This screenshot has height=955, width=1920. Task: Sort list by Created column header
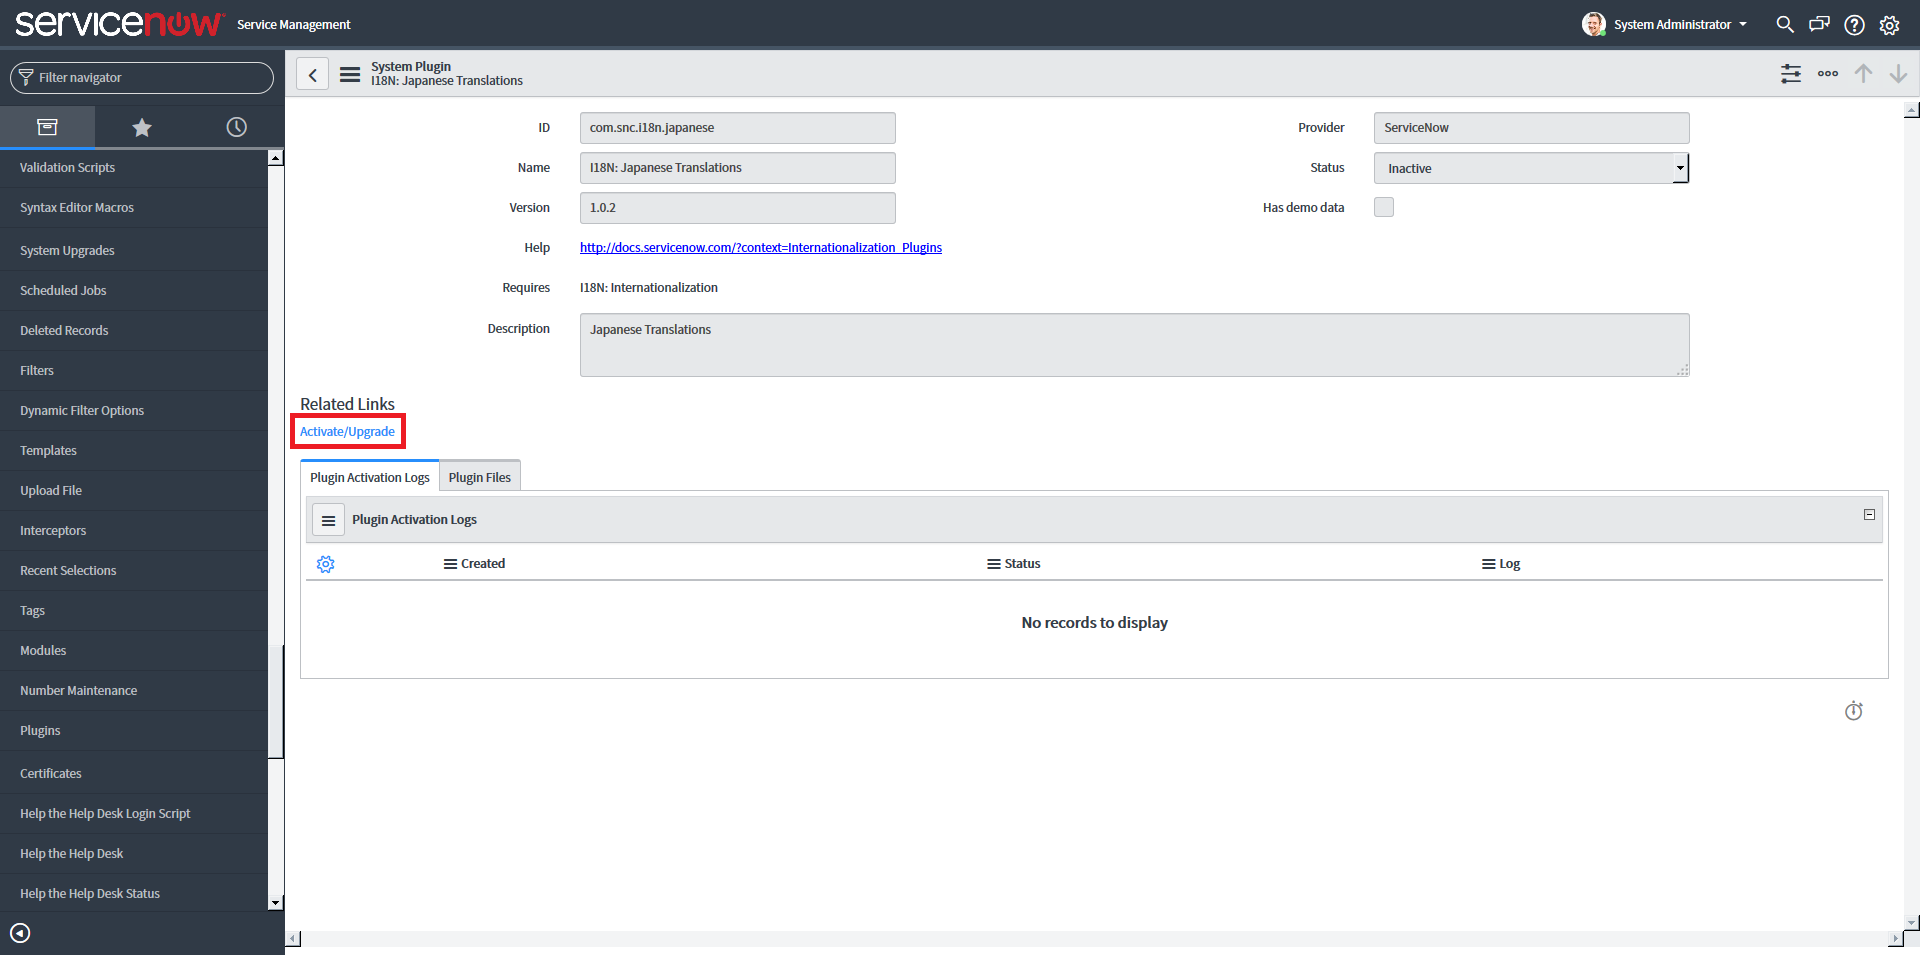point(483,564)
